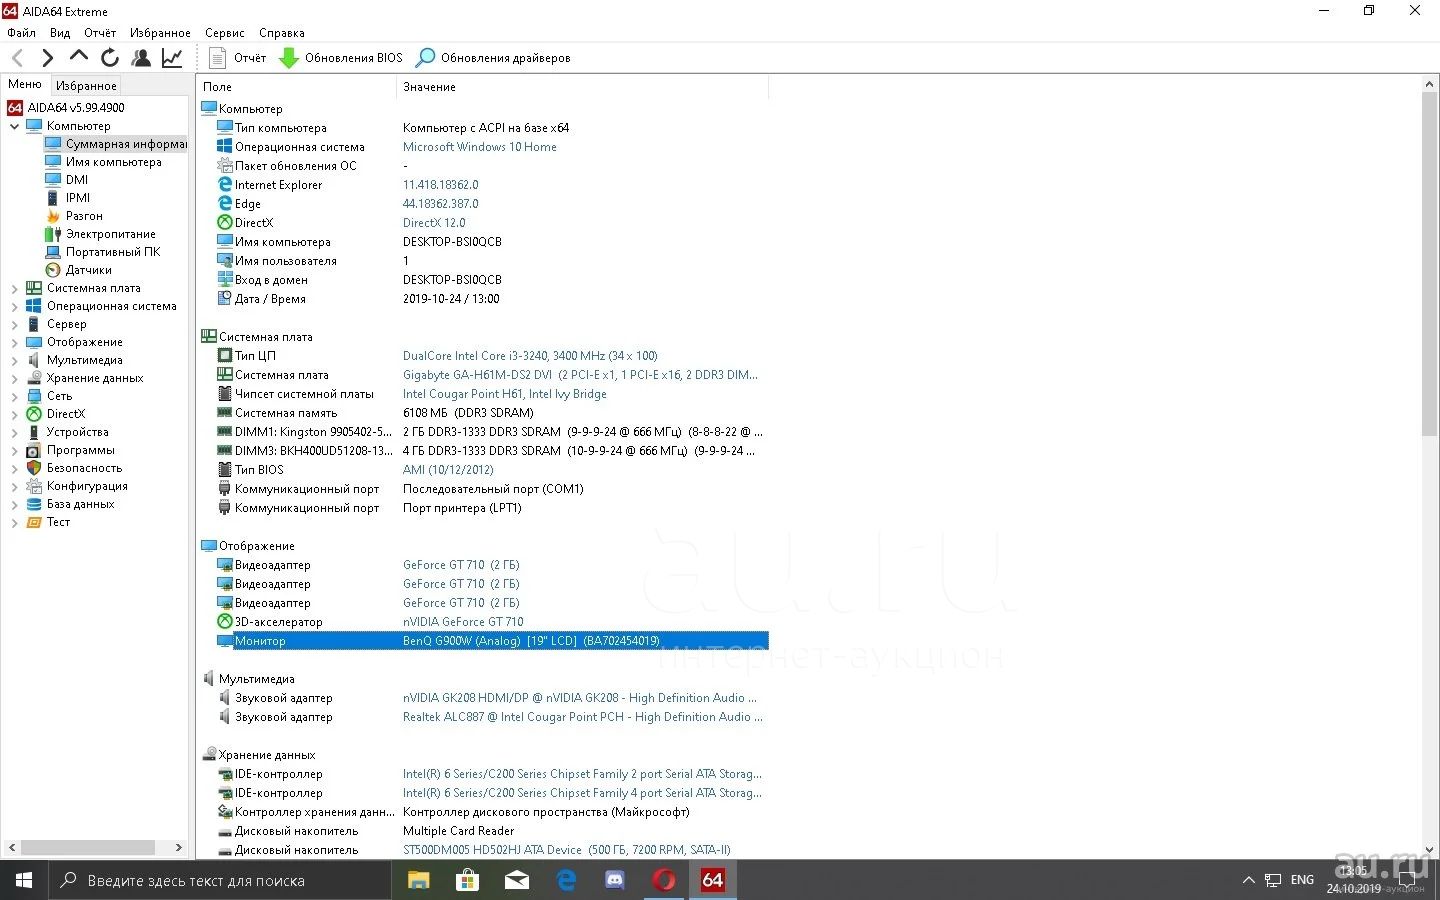
Task: Open File Explorer from taskbar
Action: click(418, 880)
